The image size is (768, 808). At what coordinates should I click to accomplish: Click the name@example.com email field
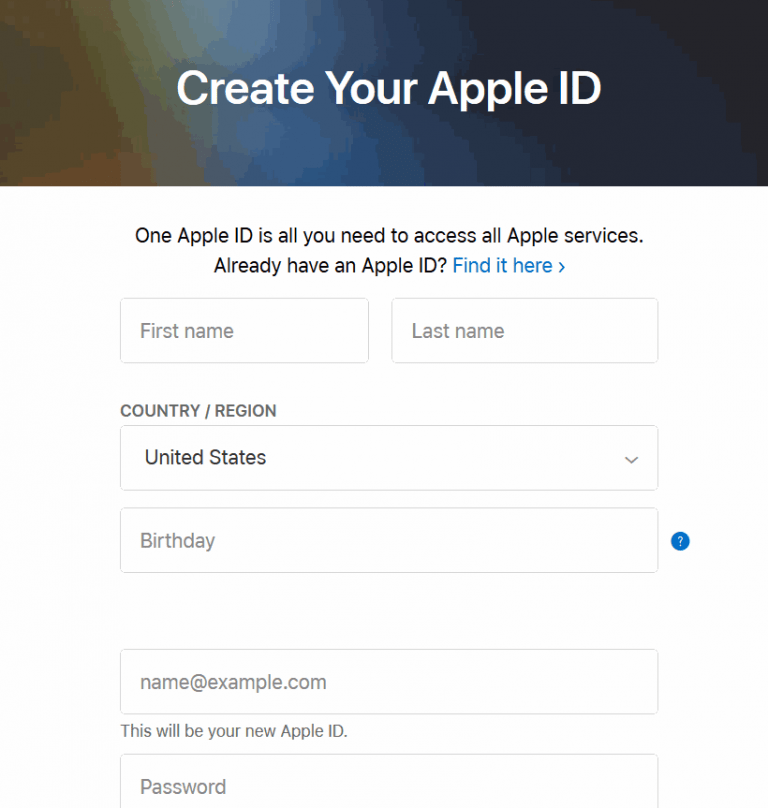[x=388, y=682]
